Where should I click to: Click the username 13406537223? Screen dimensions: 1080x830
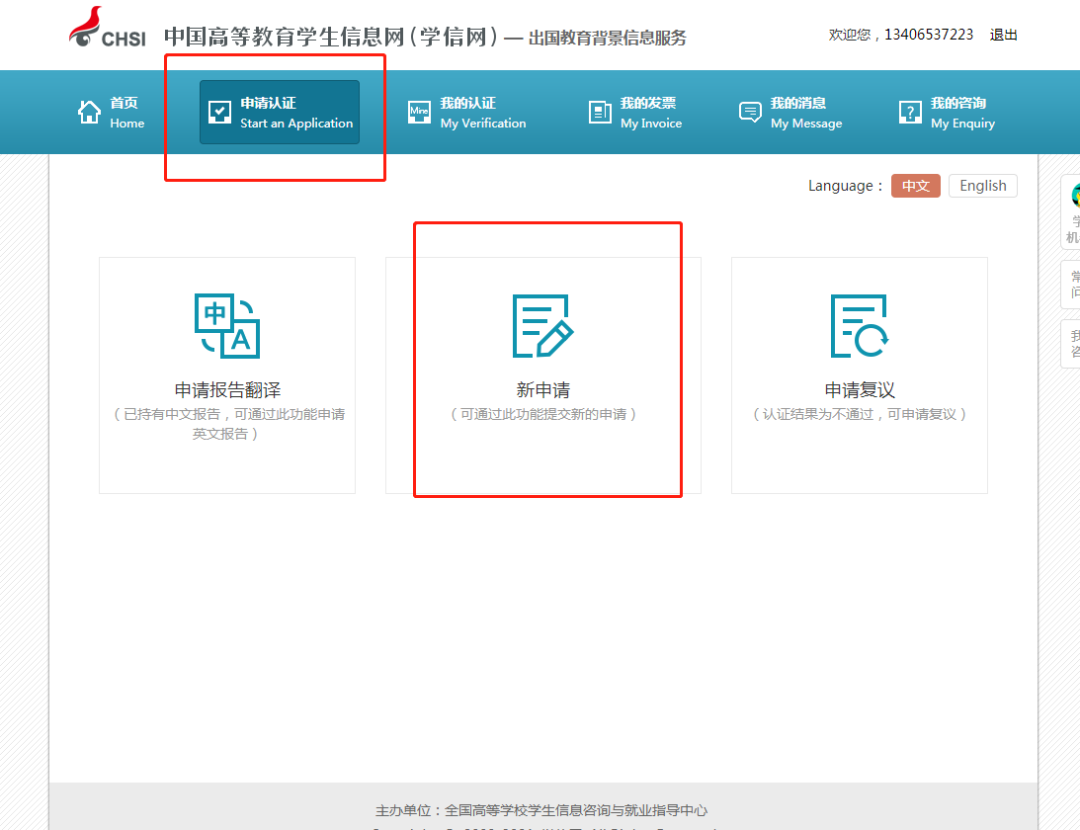click(x=928, y=34)
